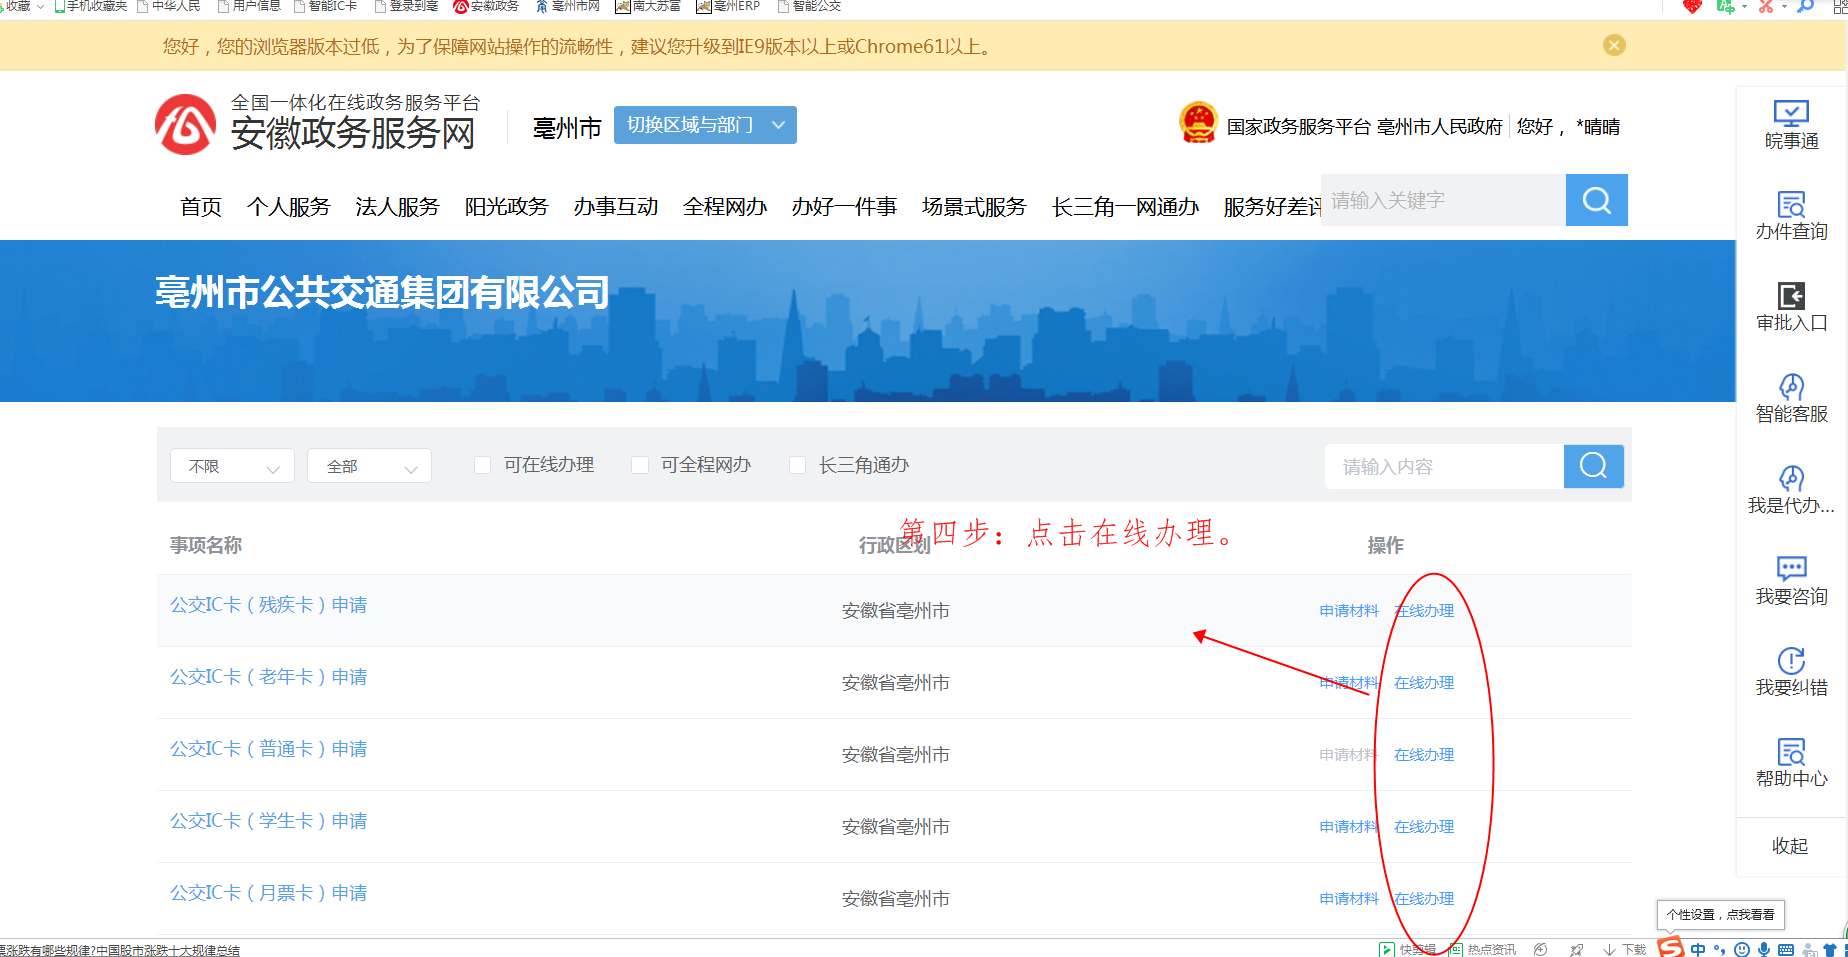Click 在线办理 for 老年卡 application
The height and width of the screenshot is (957, 1848).
tap(1424, 683)
